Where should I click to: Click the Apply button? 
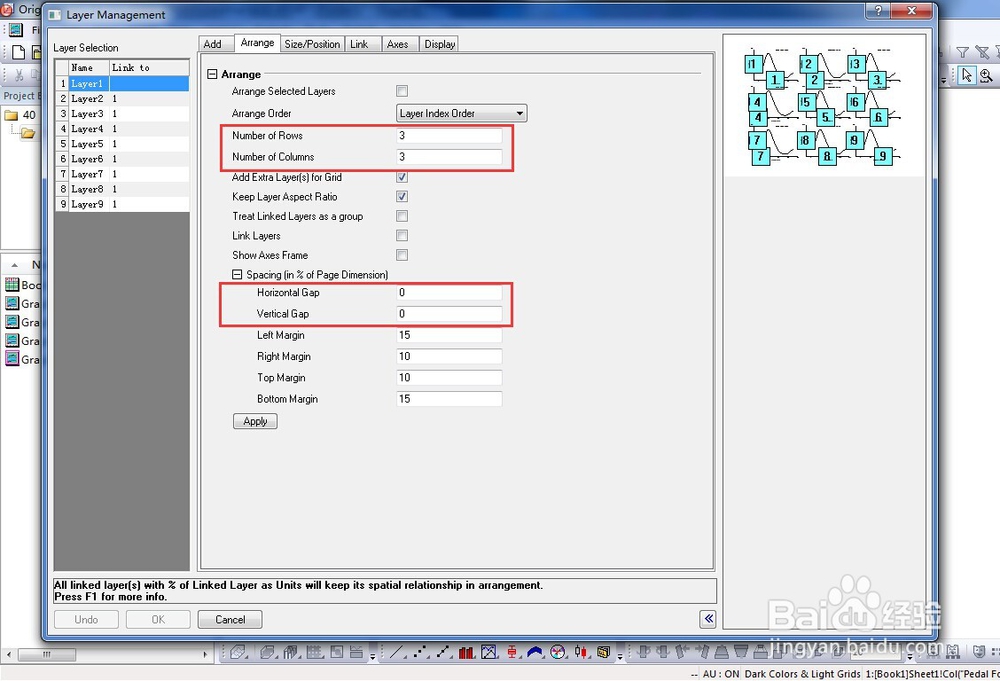coord(255,421)
